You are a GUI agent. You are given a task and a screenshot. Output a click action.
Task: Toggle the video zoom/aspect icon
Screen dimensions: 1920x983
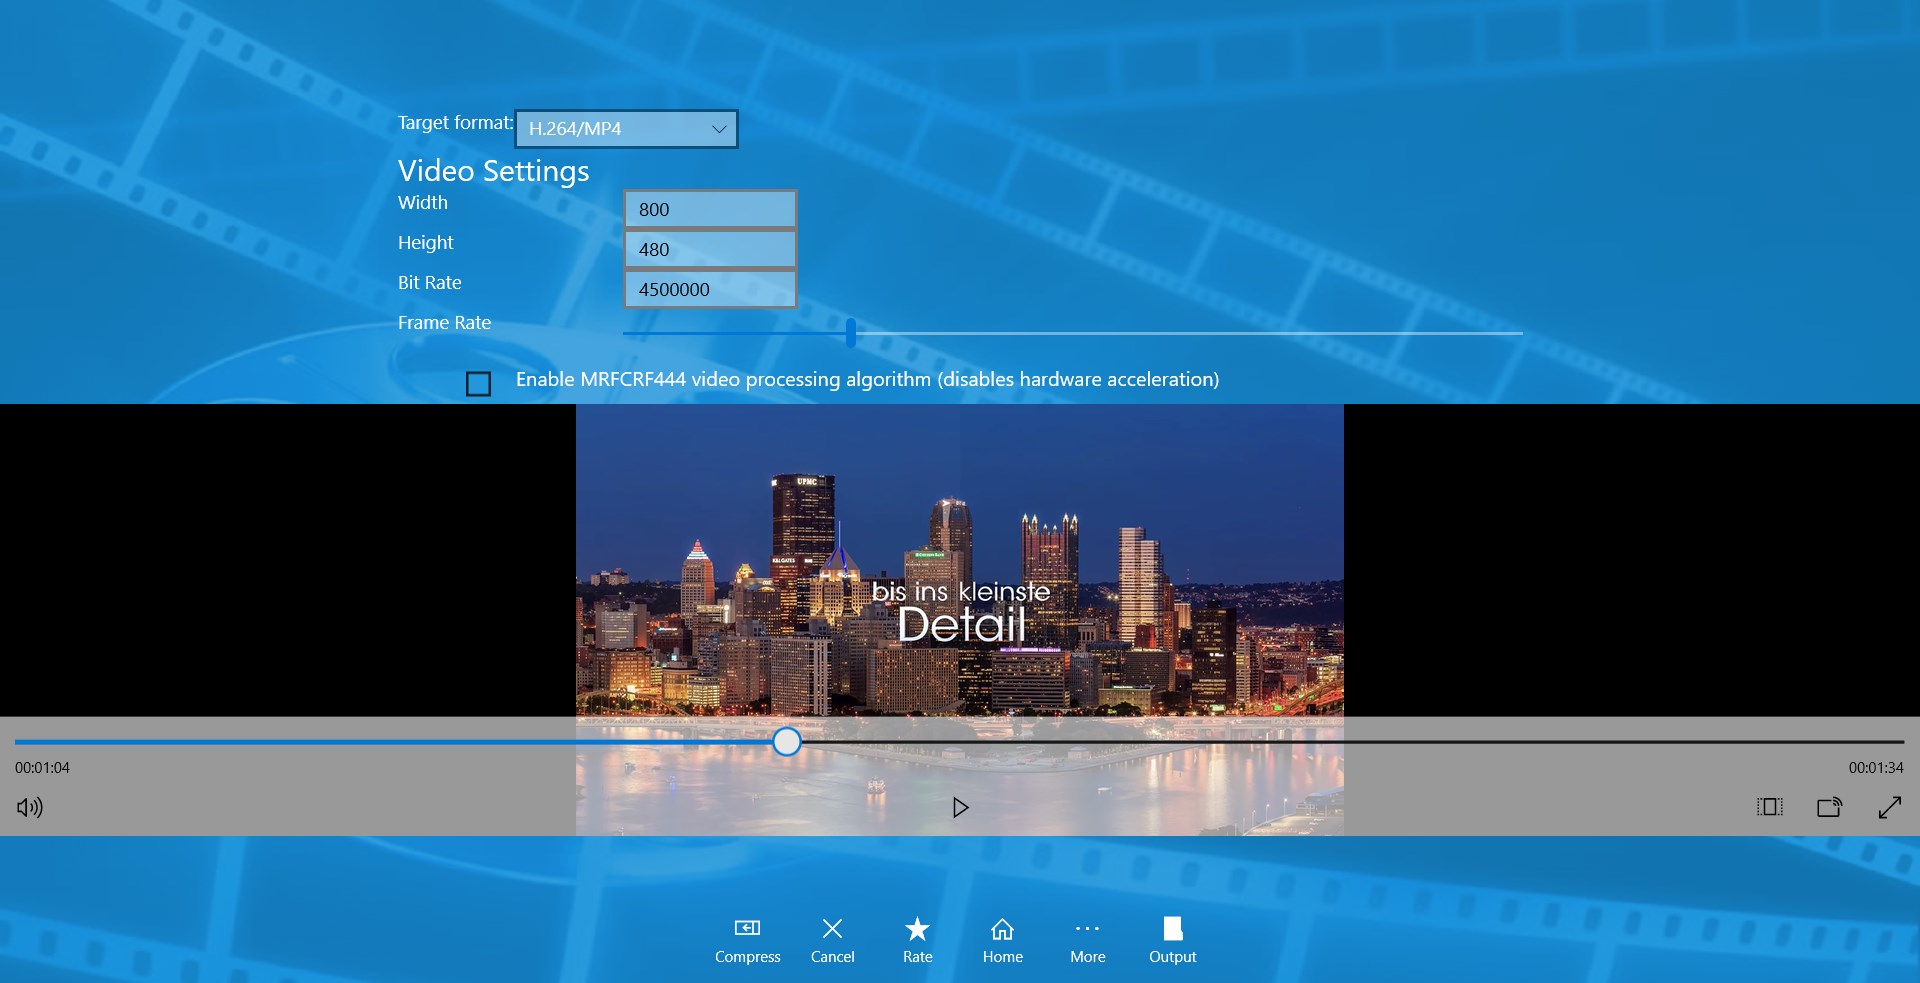(1770, 807)
